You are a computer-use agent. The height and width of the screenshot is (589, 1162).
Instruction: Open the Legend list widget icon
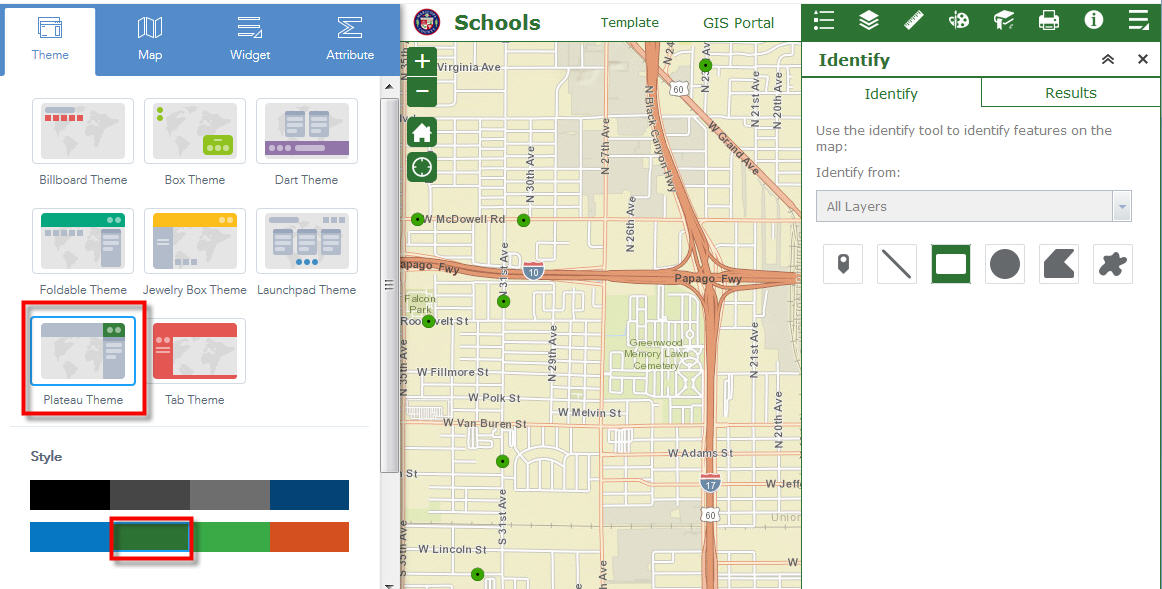coord(824,20)
